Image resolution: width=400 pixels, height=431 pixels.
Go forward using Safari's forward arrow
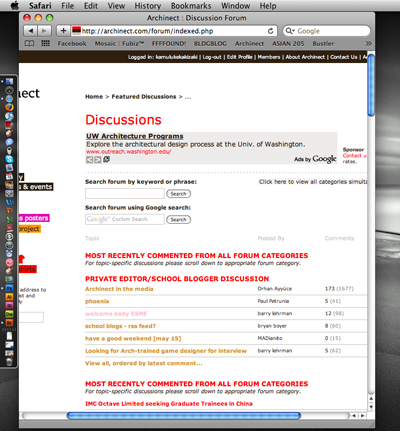pos(45,31)
